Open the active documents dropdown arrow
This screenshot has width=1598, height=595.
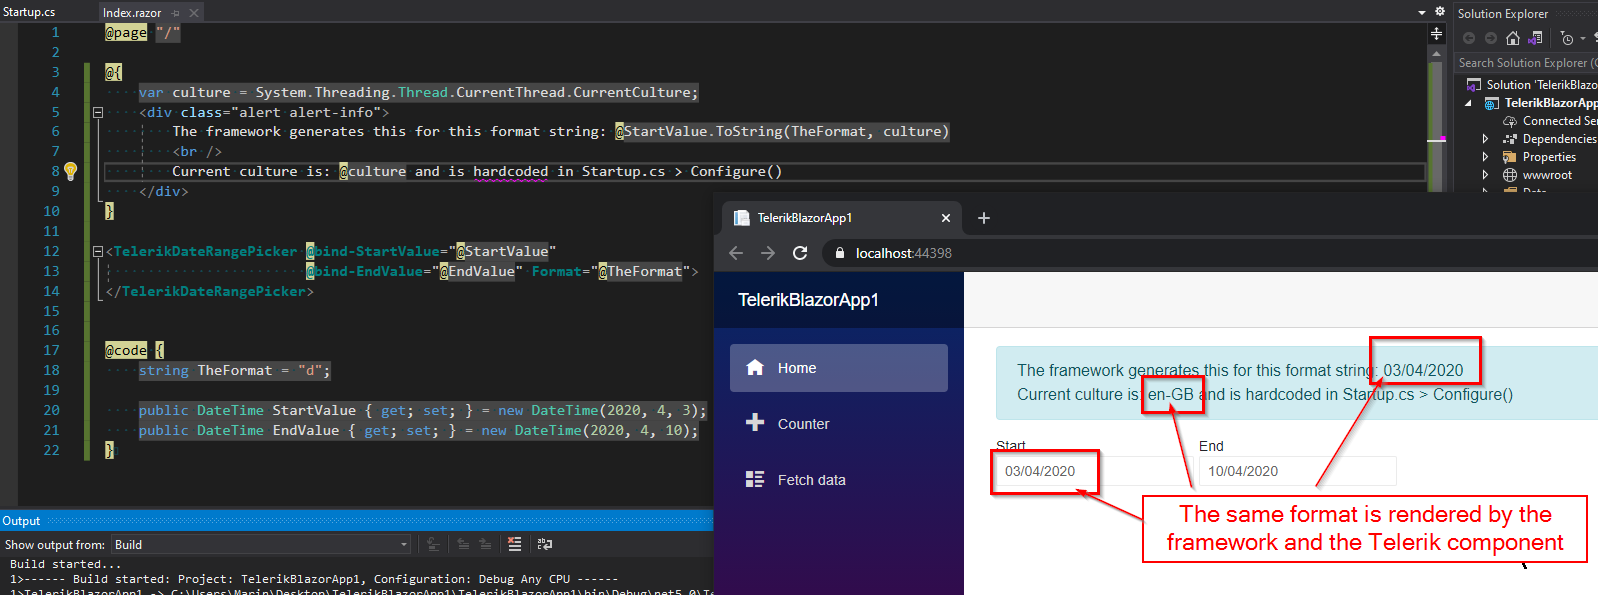tap(1422, 13)
